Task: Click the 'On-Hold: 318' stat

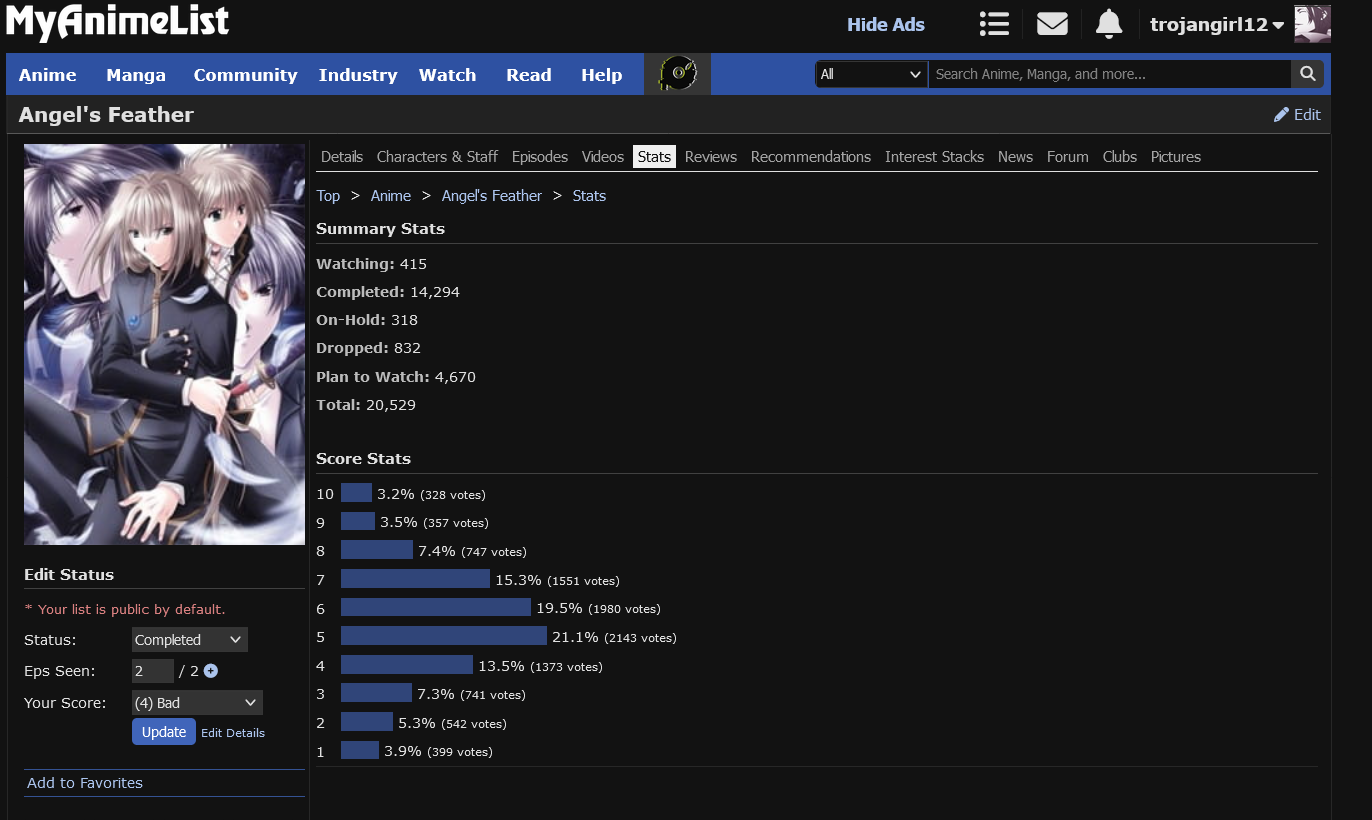Action: click(367, 320)
